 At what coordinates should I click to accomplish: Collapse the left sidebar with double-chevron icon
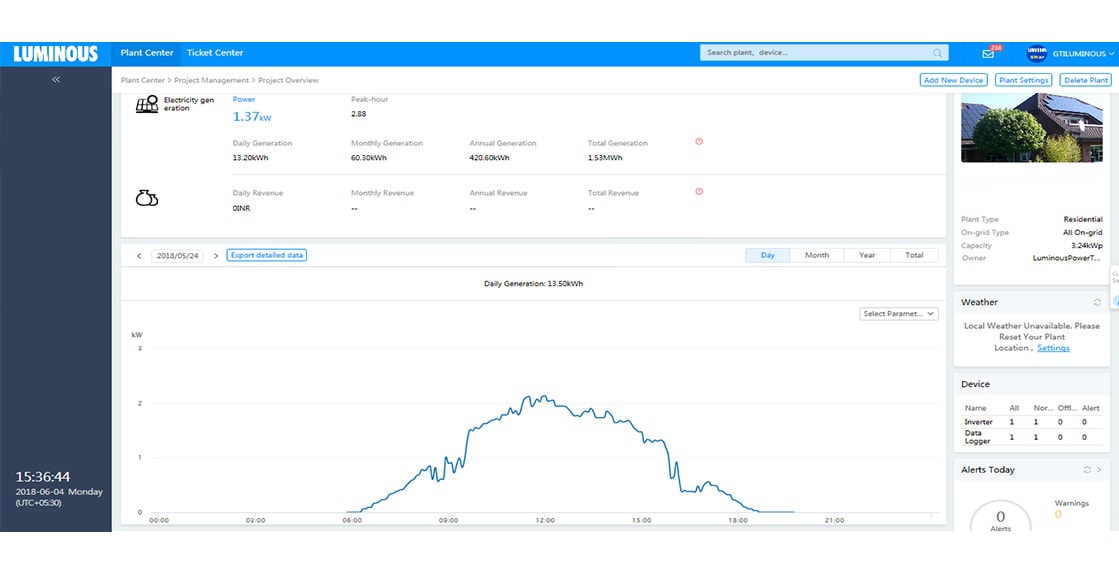(56, 79)
